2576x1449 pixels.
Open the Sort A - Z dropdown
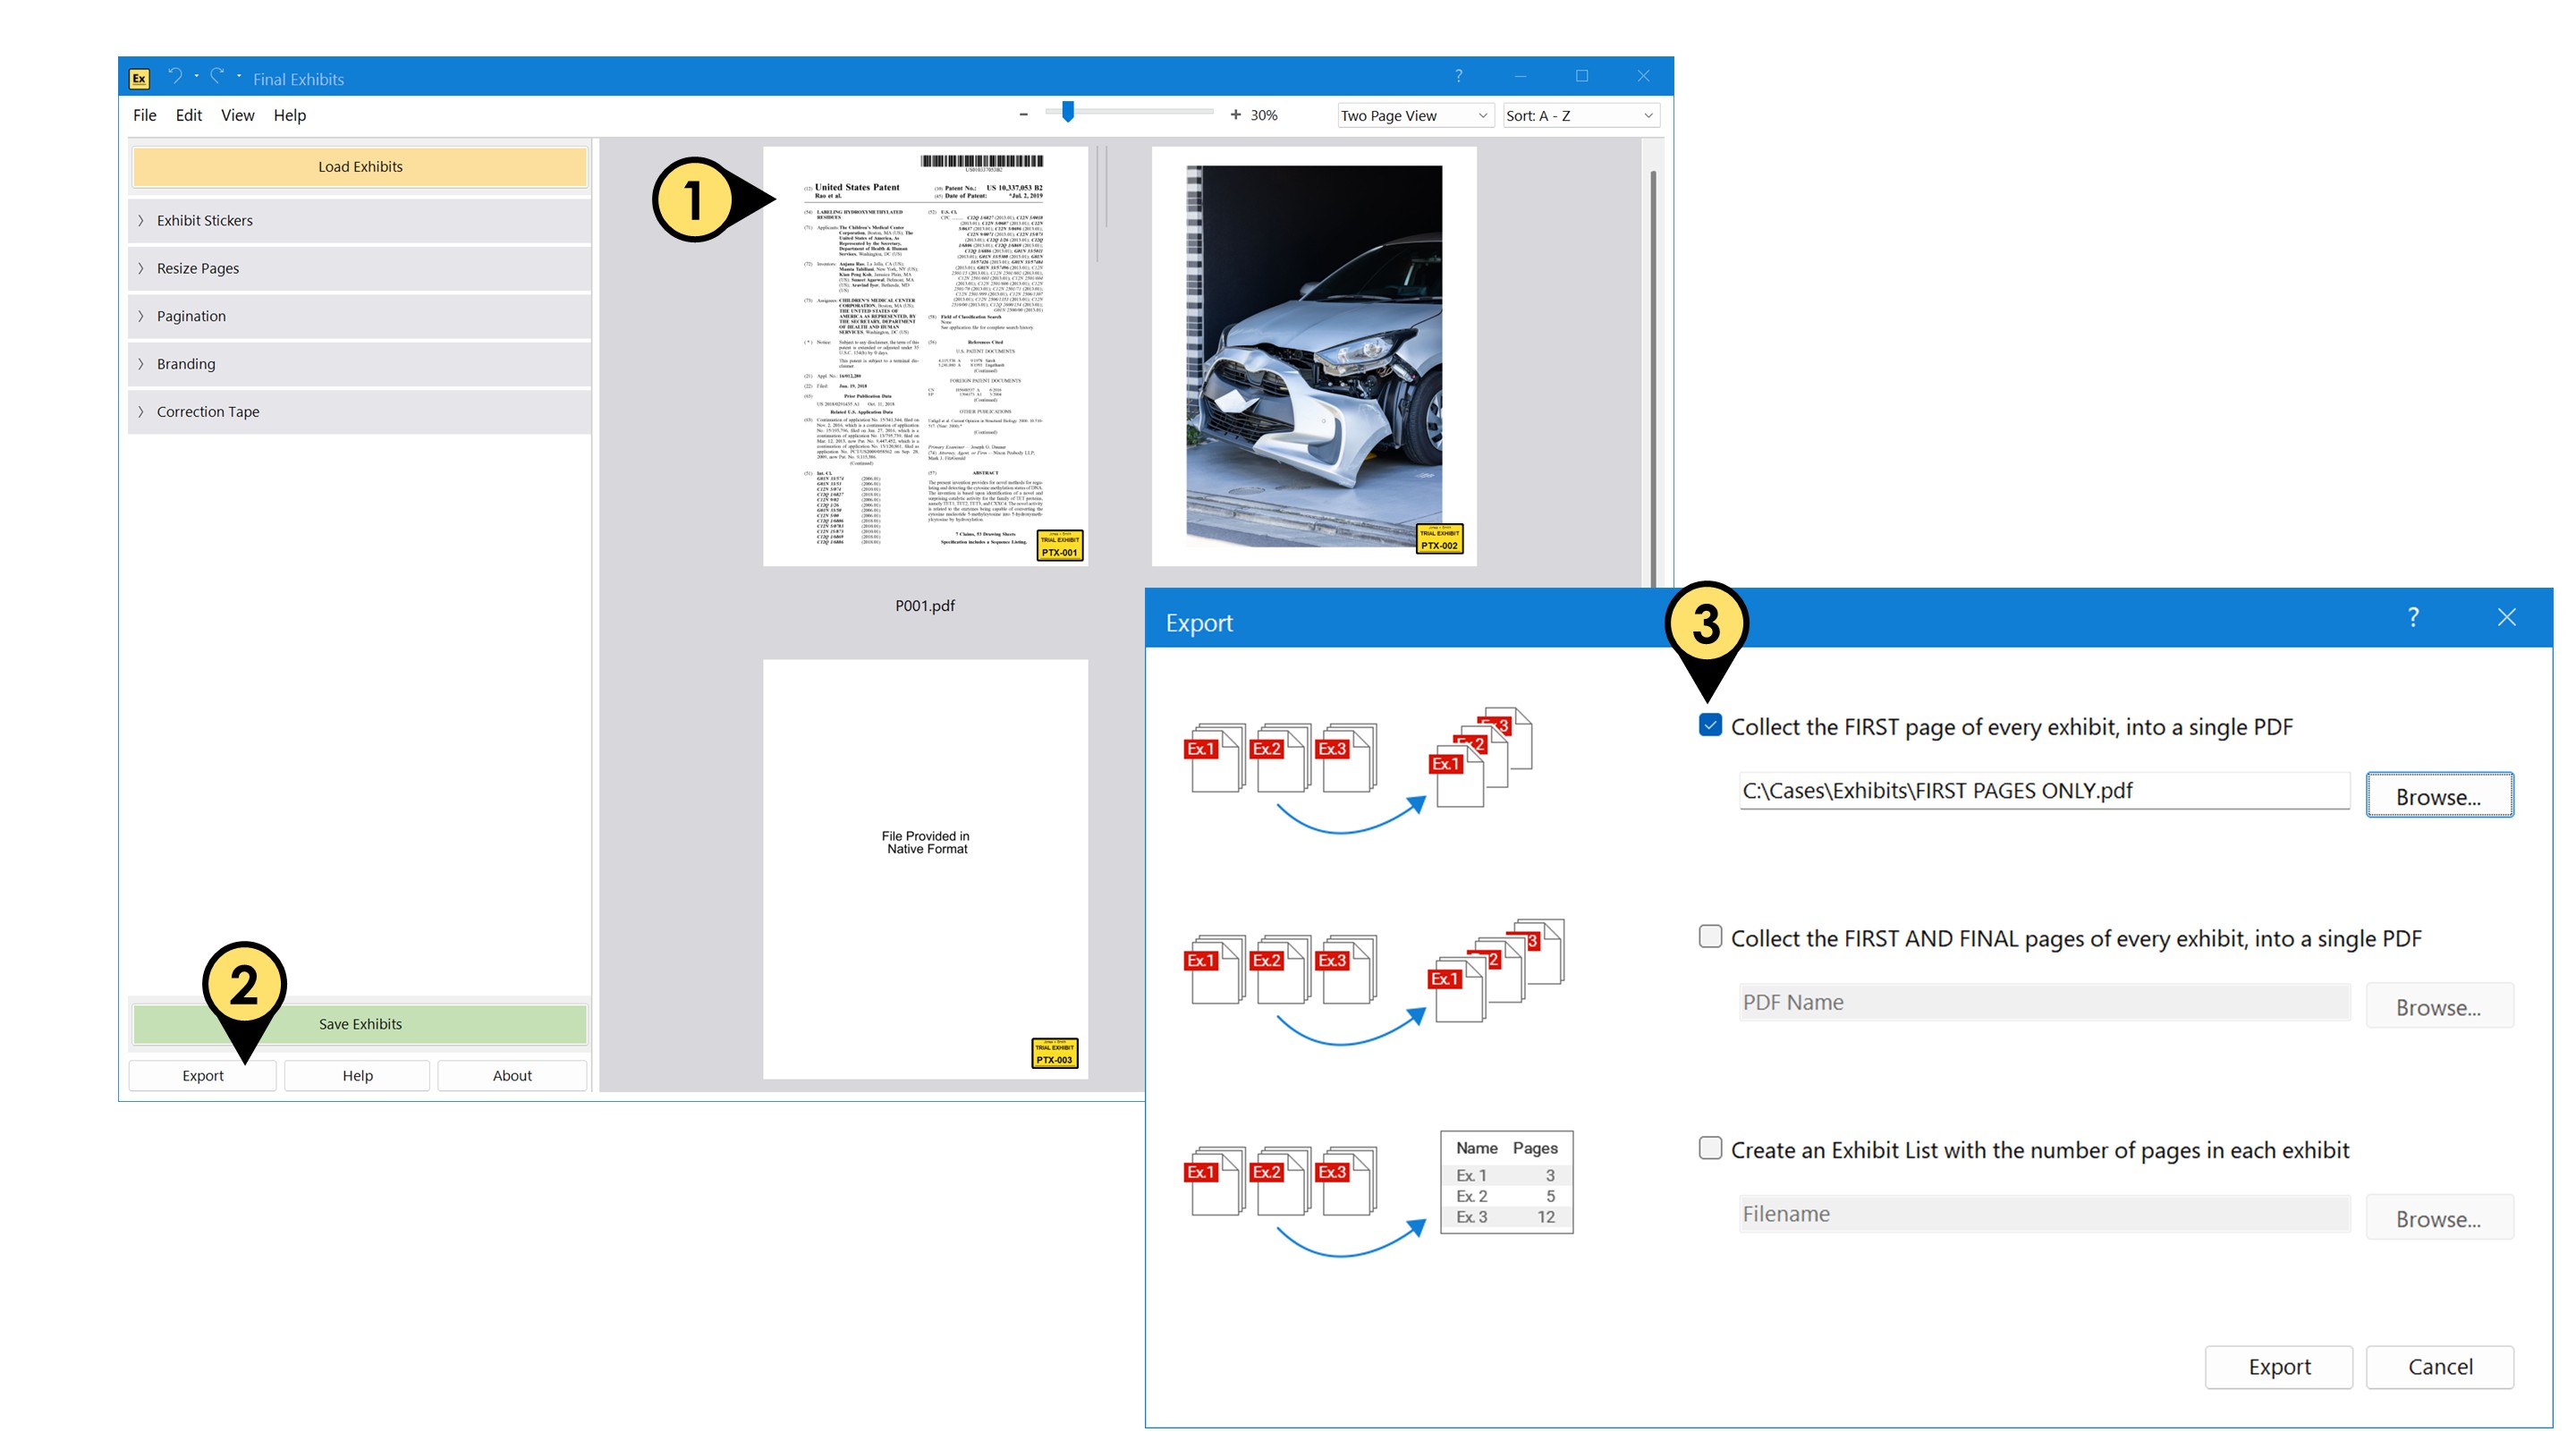tap(1580, 115)
